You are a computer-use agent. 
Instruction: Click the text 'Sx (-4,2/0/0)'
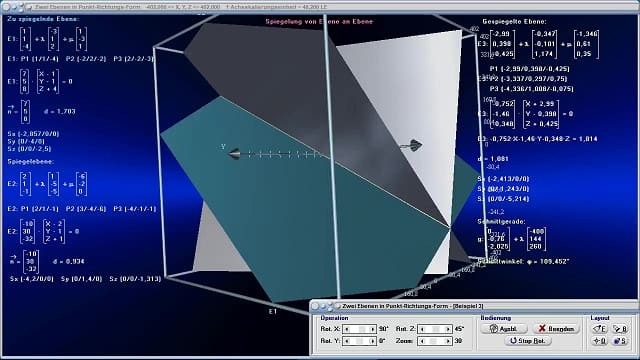(32, 279)
